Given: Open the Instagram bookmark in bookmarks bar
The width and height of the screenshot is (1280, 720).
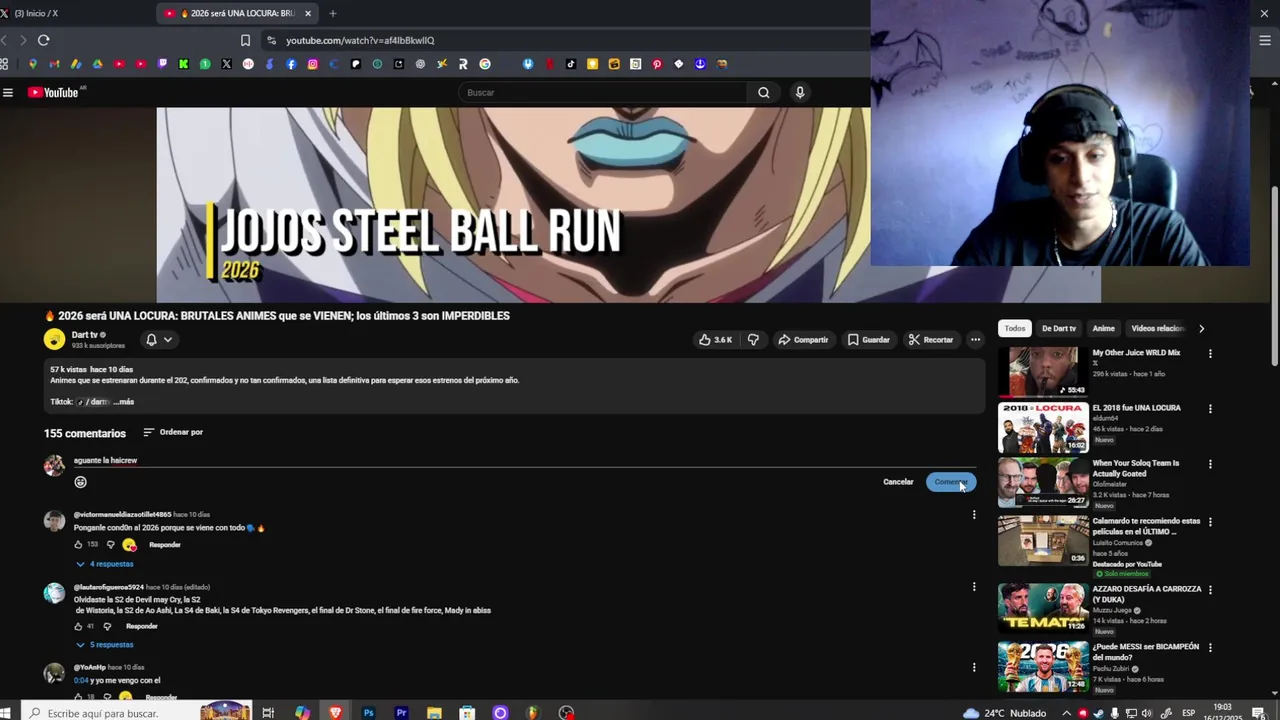Looking at the screenshot, I should [313, 64].
